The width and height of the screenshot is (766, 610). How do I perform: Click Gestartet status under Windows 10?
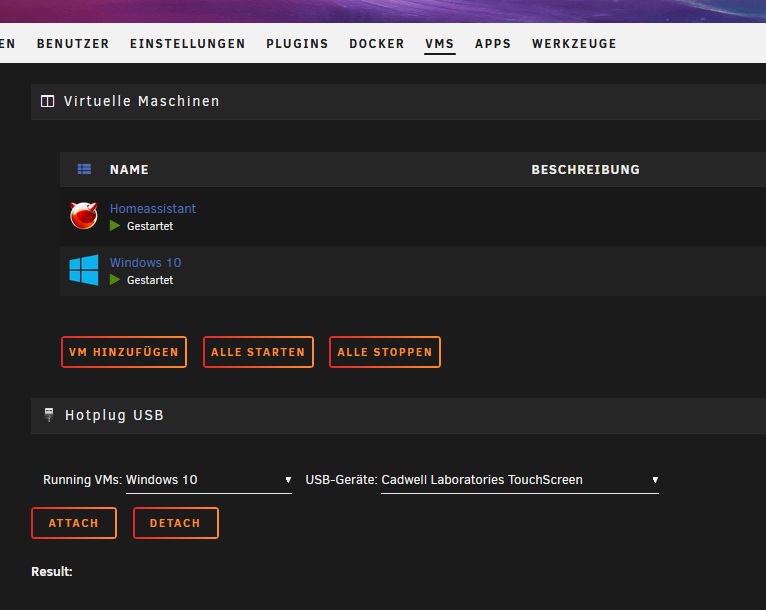point(149,280)
